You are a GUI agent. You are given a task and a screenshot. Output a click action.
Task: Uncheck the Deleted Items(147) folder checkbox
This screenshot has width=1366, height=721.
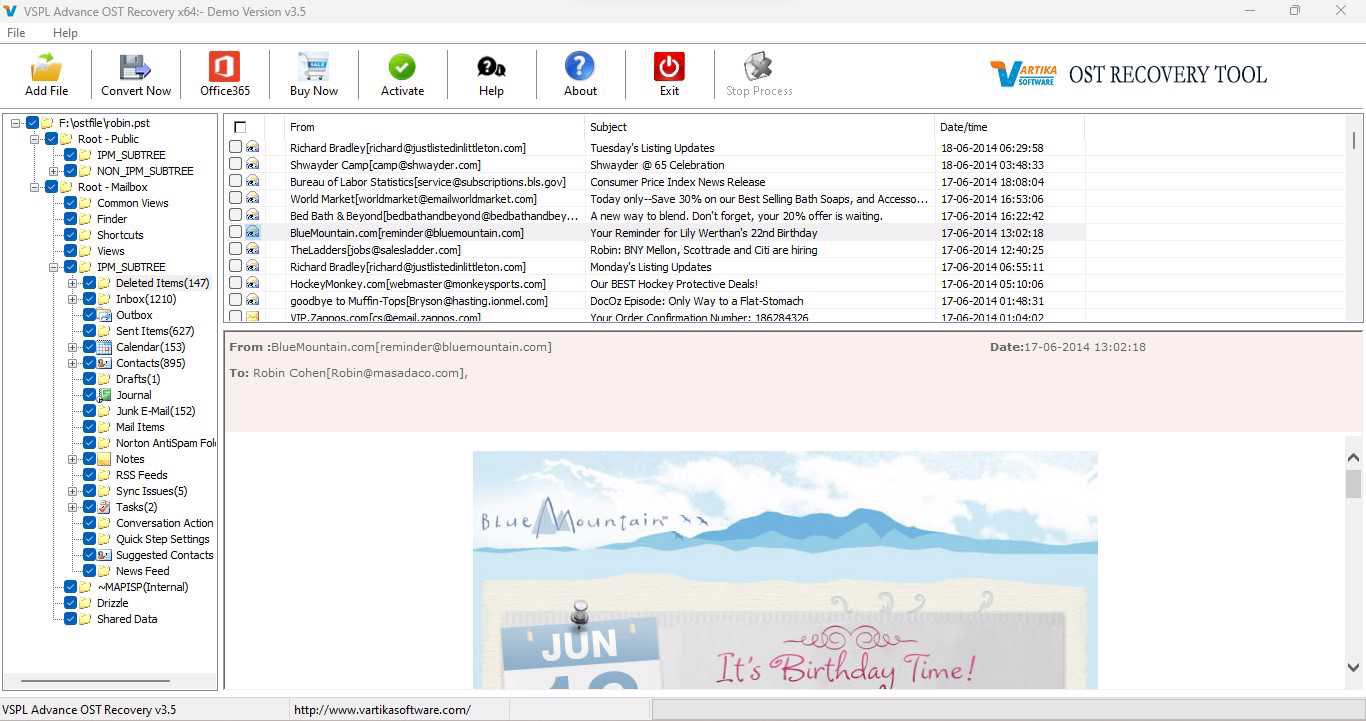coord(89,283)
